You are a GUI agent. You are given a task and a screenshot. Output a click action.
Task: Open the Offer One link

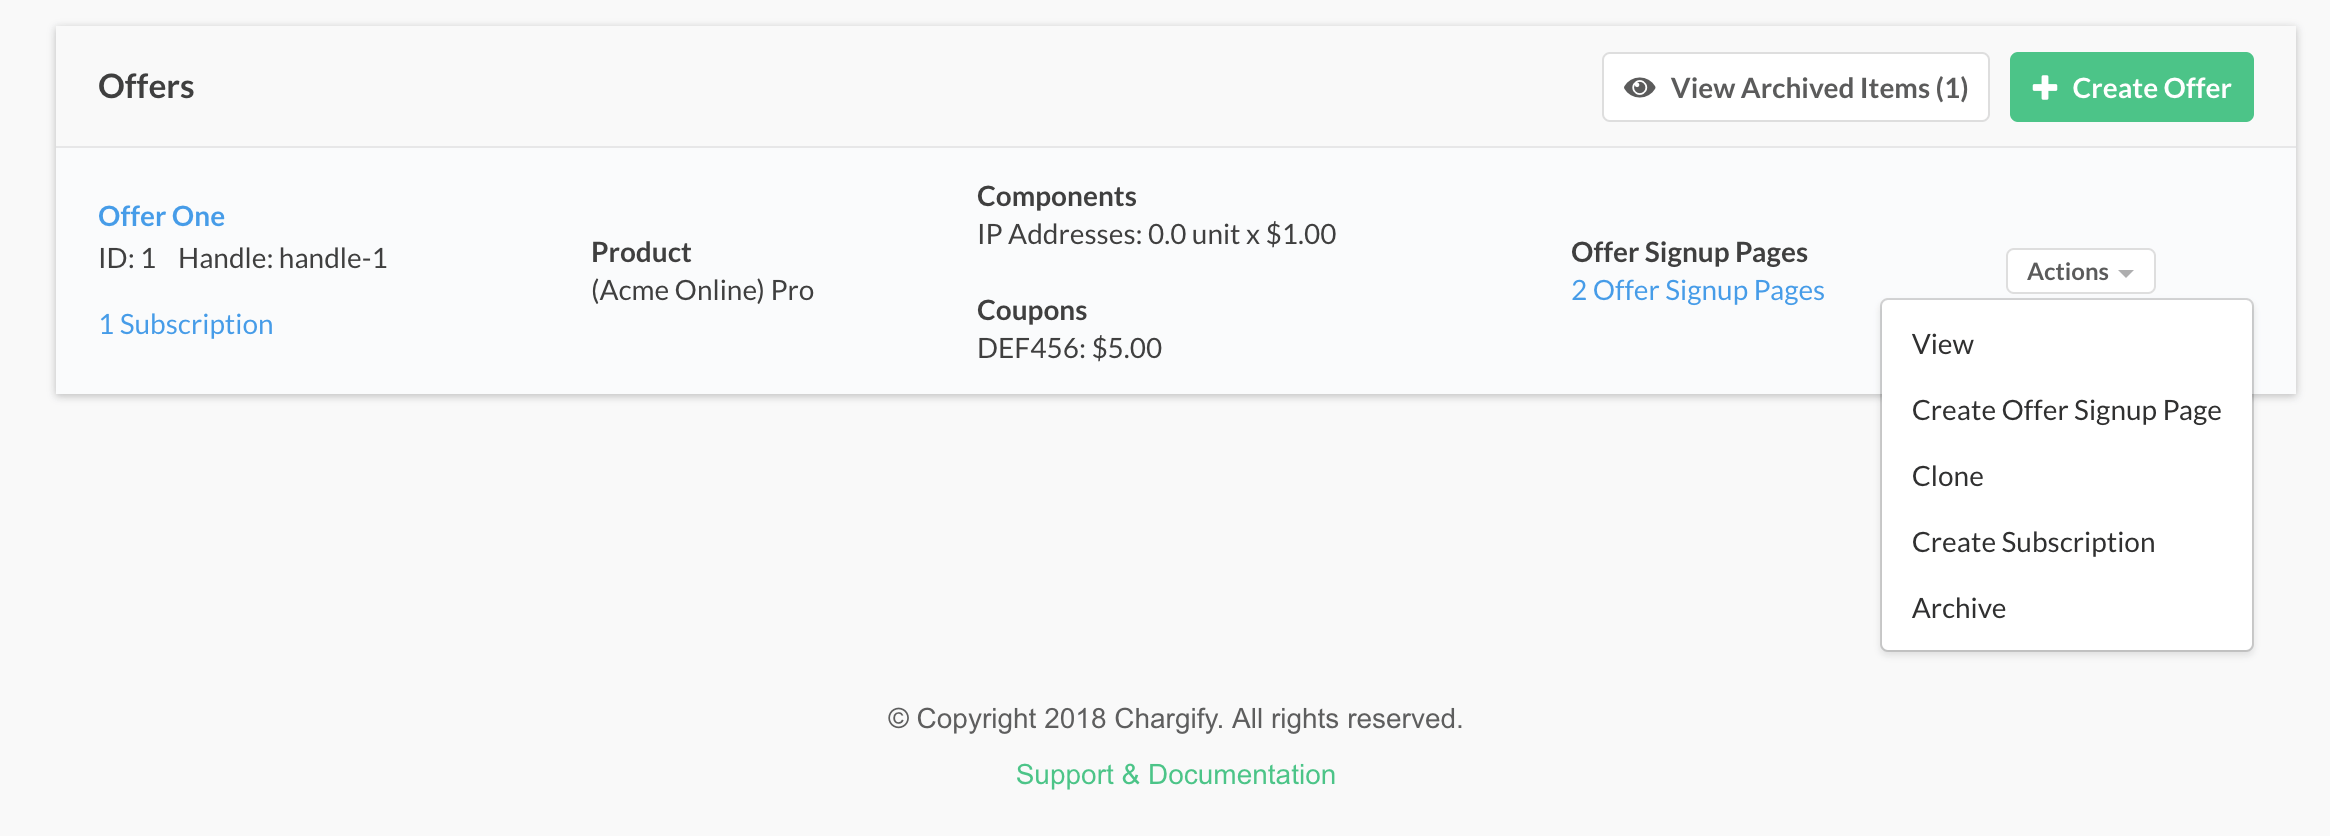(161, 216)
